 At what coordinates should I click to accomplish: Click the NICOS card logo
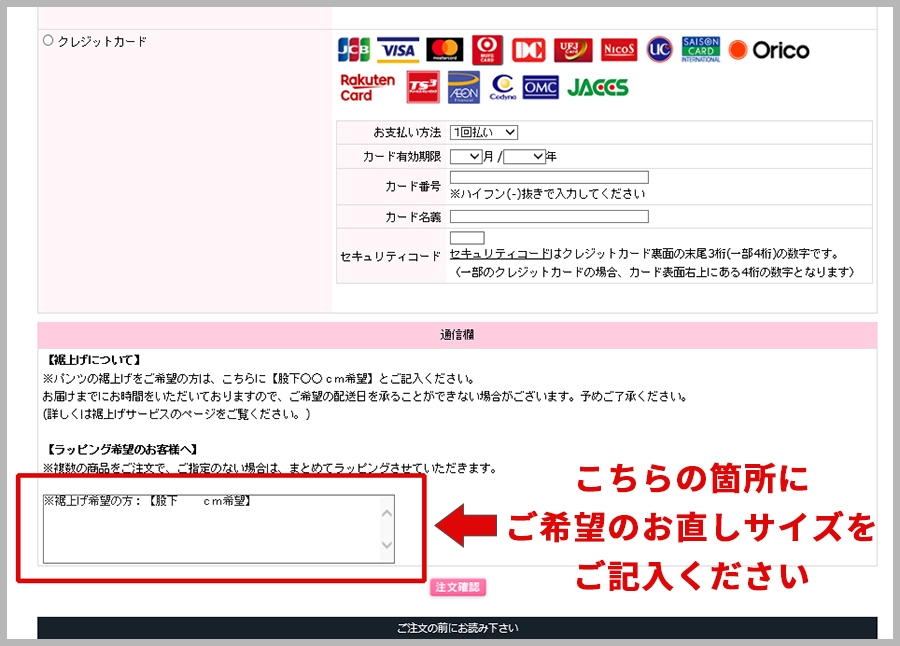click(619, 50)
